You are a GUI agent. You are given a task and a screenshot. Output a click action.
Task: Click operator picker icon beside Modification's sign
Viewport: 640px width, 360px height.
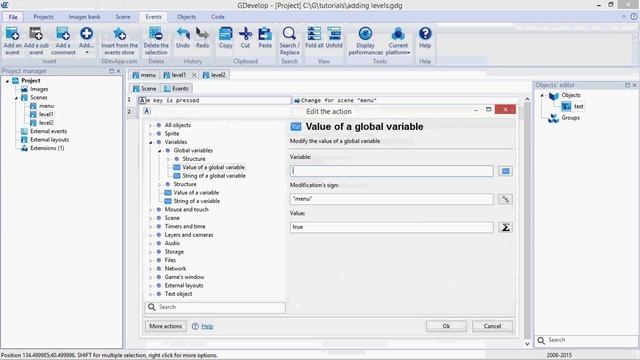point(505,199)
